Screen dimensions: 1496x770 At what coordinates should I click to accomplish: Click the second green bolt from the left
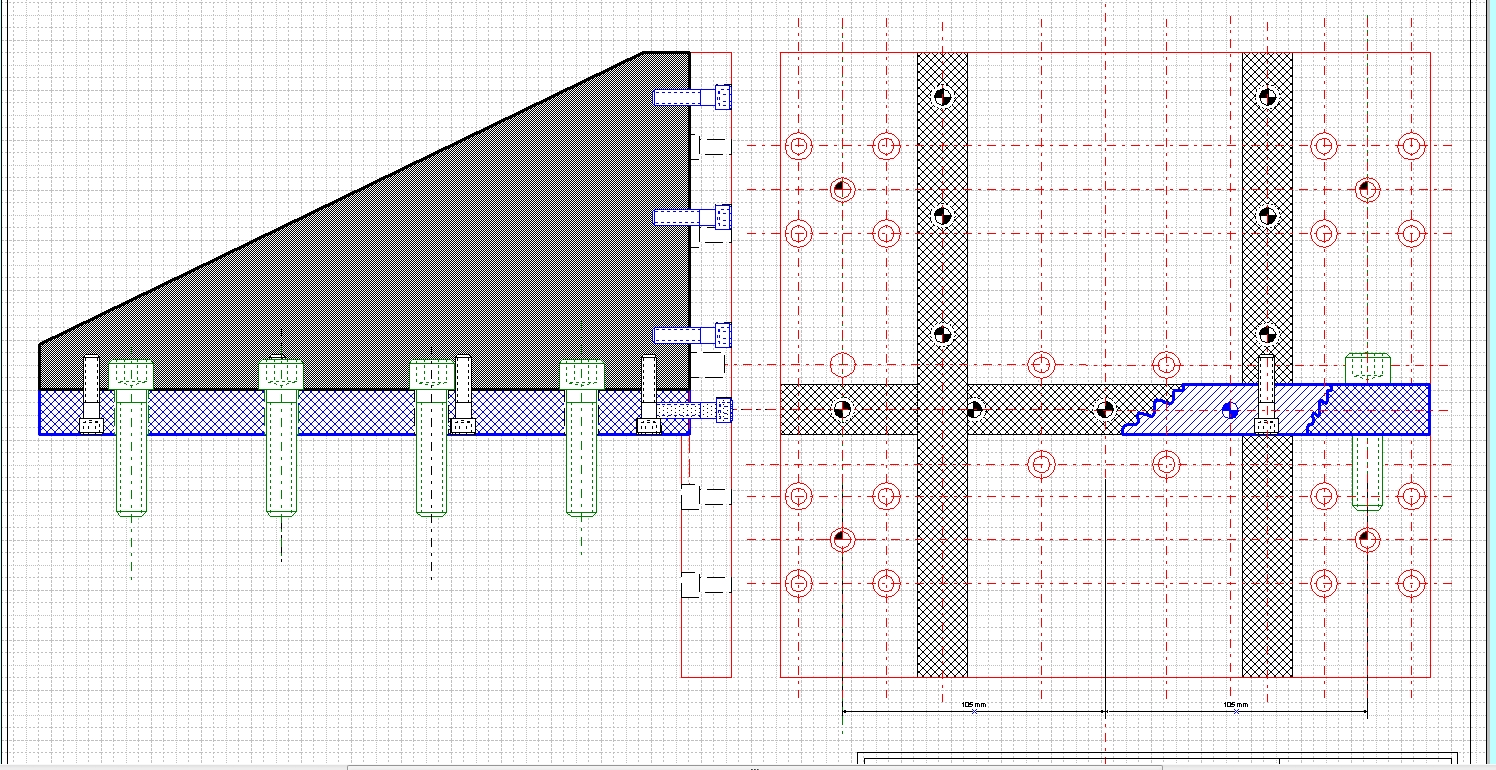(281, 450)
